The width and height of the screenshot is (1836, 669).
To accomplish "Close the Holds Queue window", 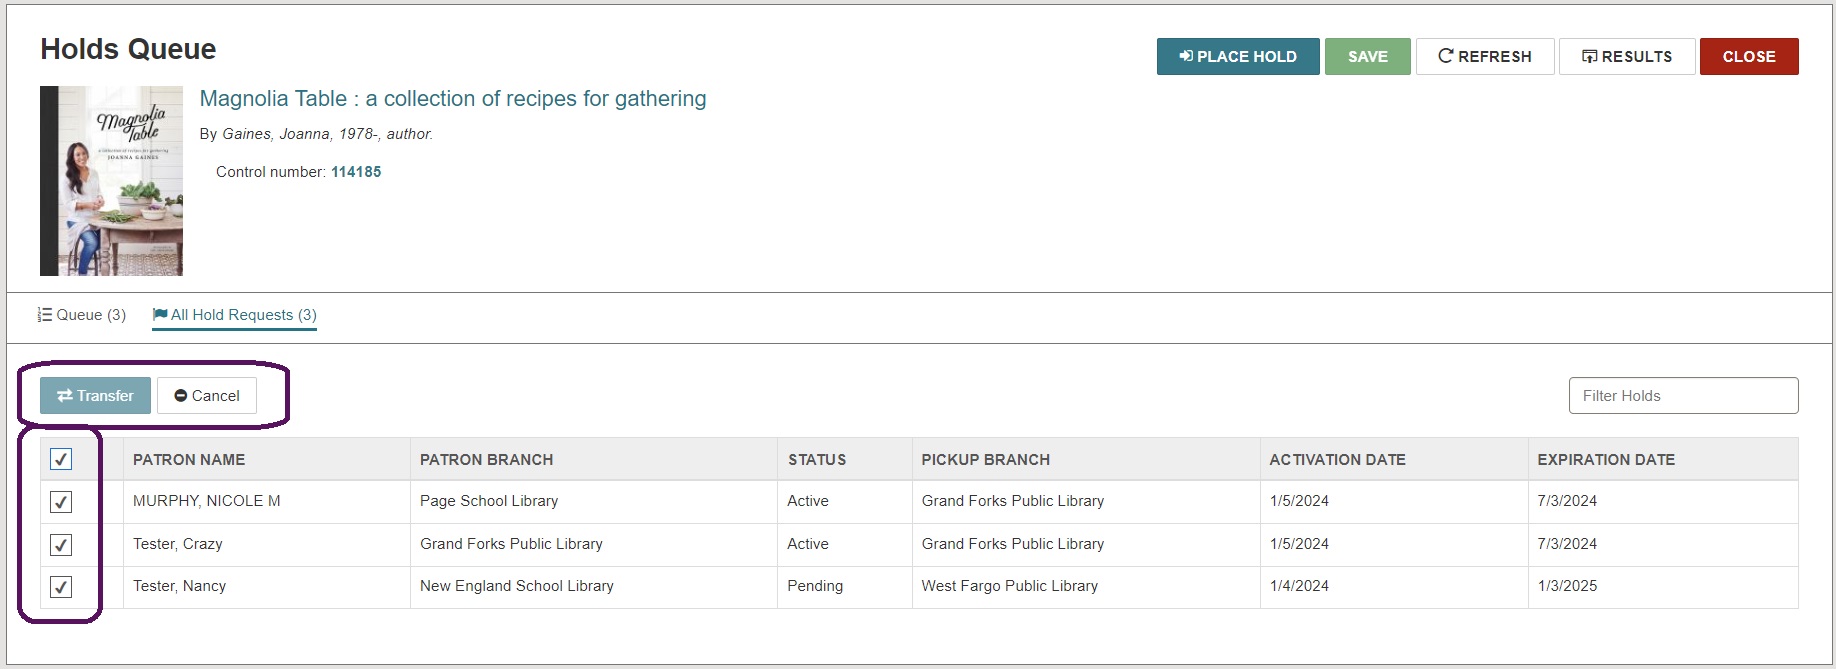I will (x=1748, y=57).
